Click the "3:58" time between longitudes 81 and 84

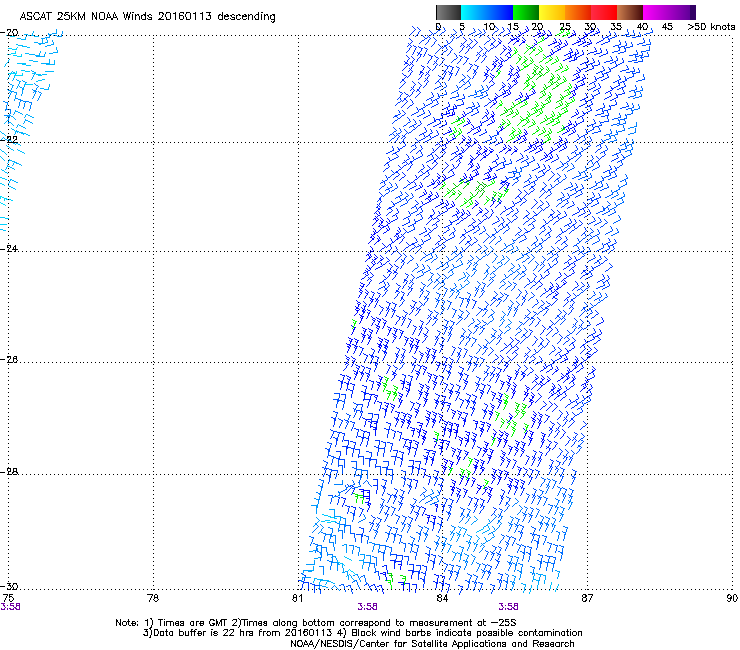click(367, 607)
